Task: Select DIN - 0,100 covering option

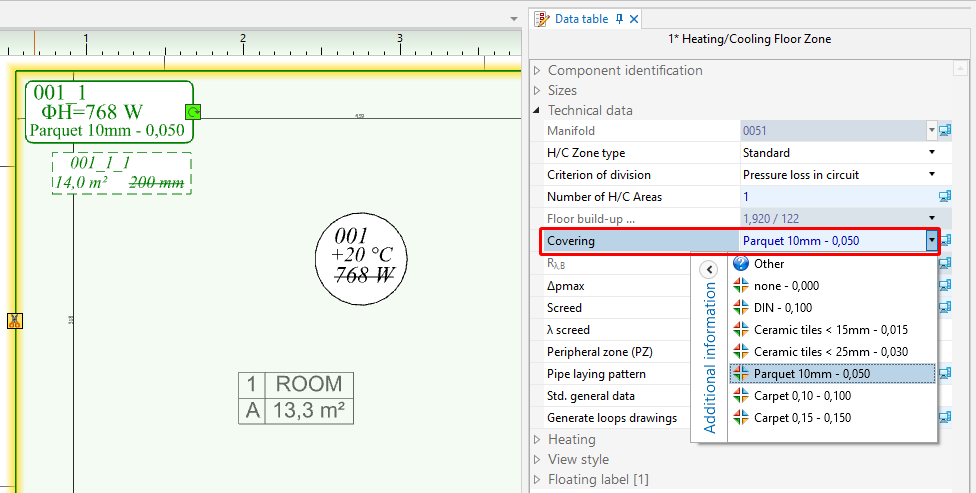Action: (783, 308)
